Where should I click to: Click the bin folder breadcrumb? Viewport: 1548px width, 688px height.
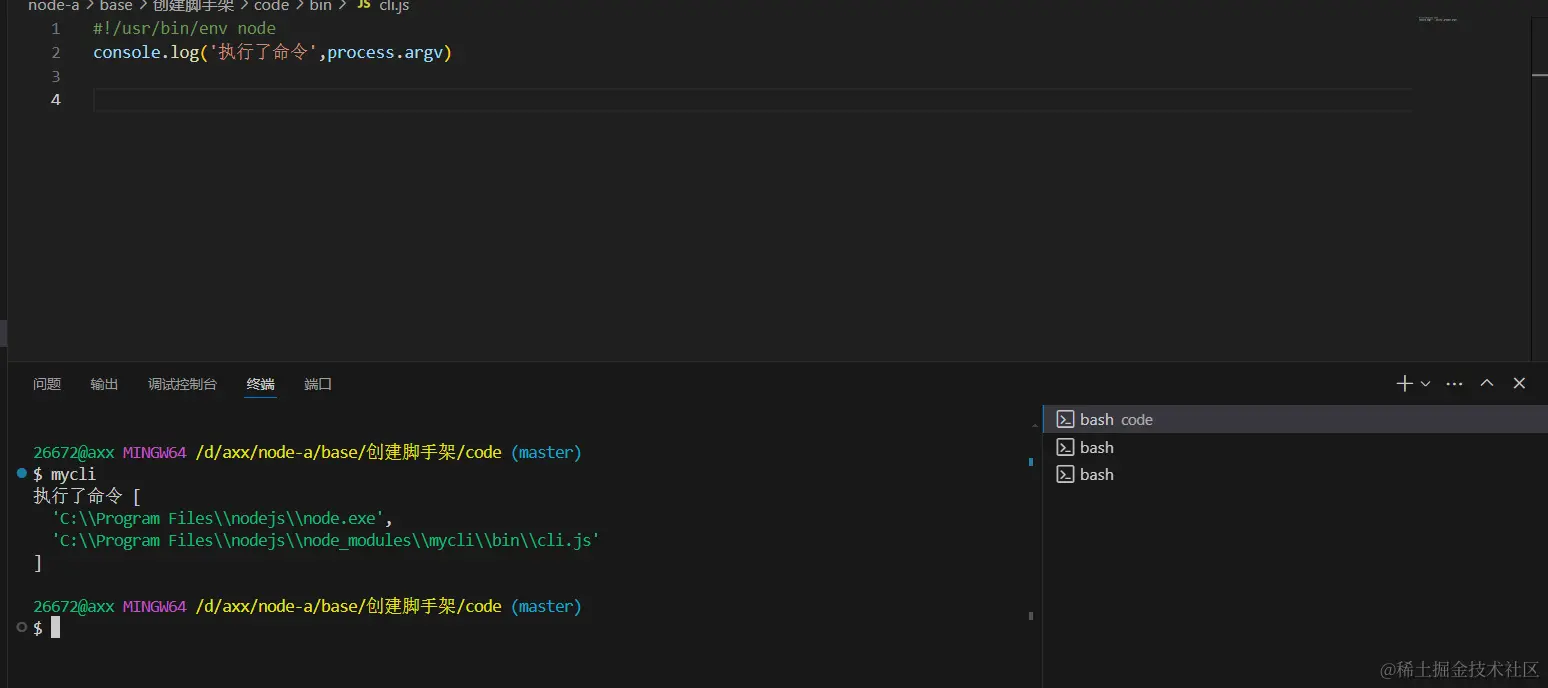click(321, 6)
